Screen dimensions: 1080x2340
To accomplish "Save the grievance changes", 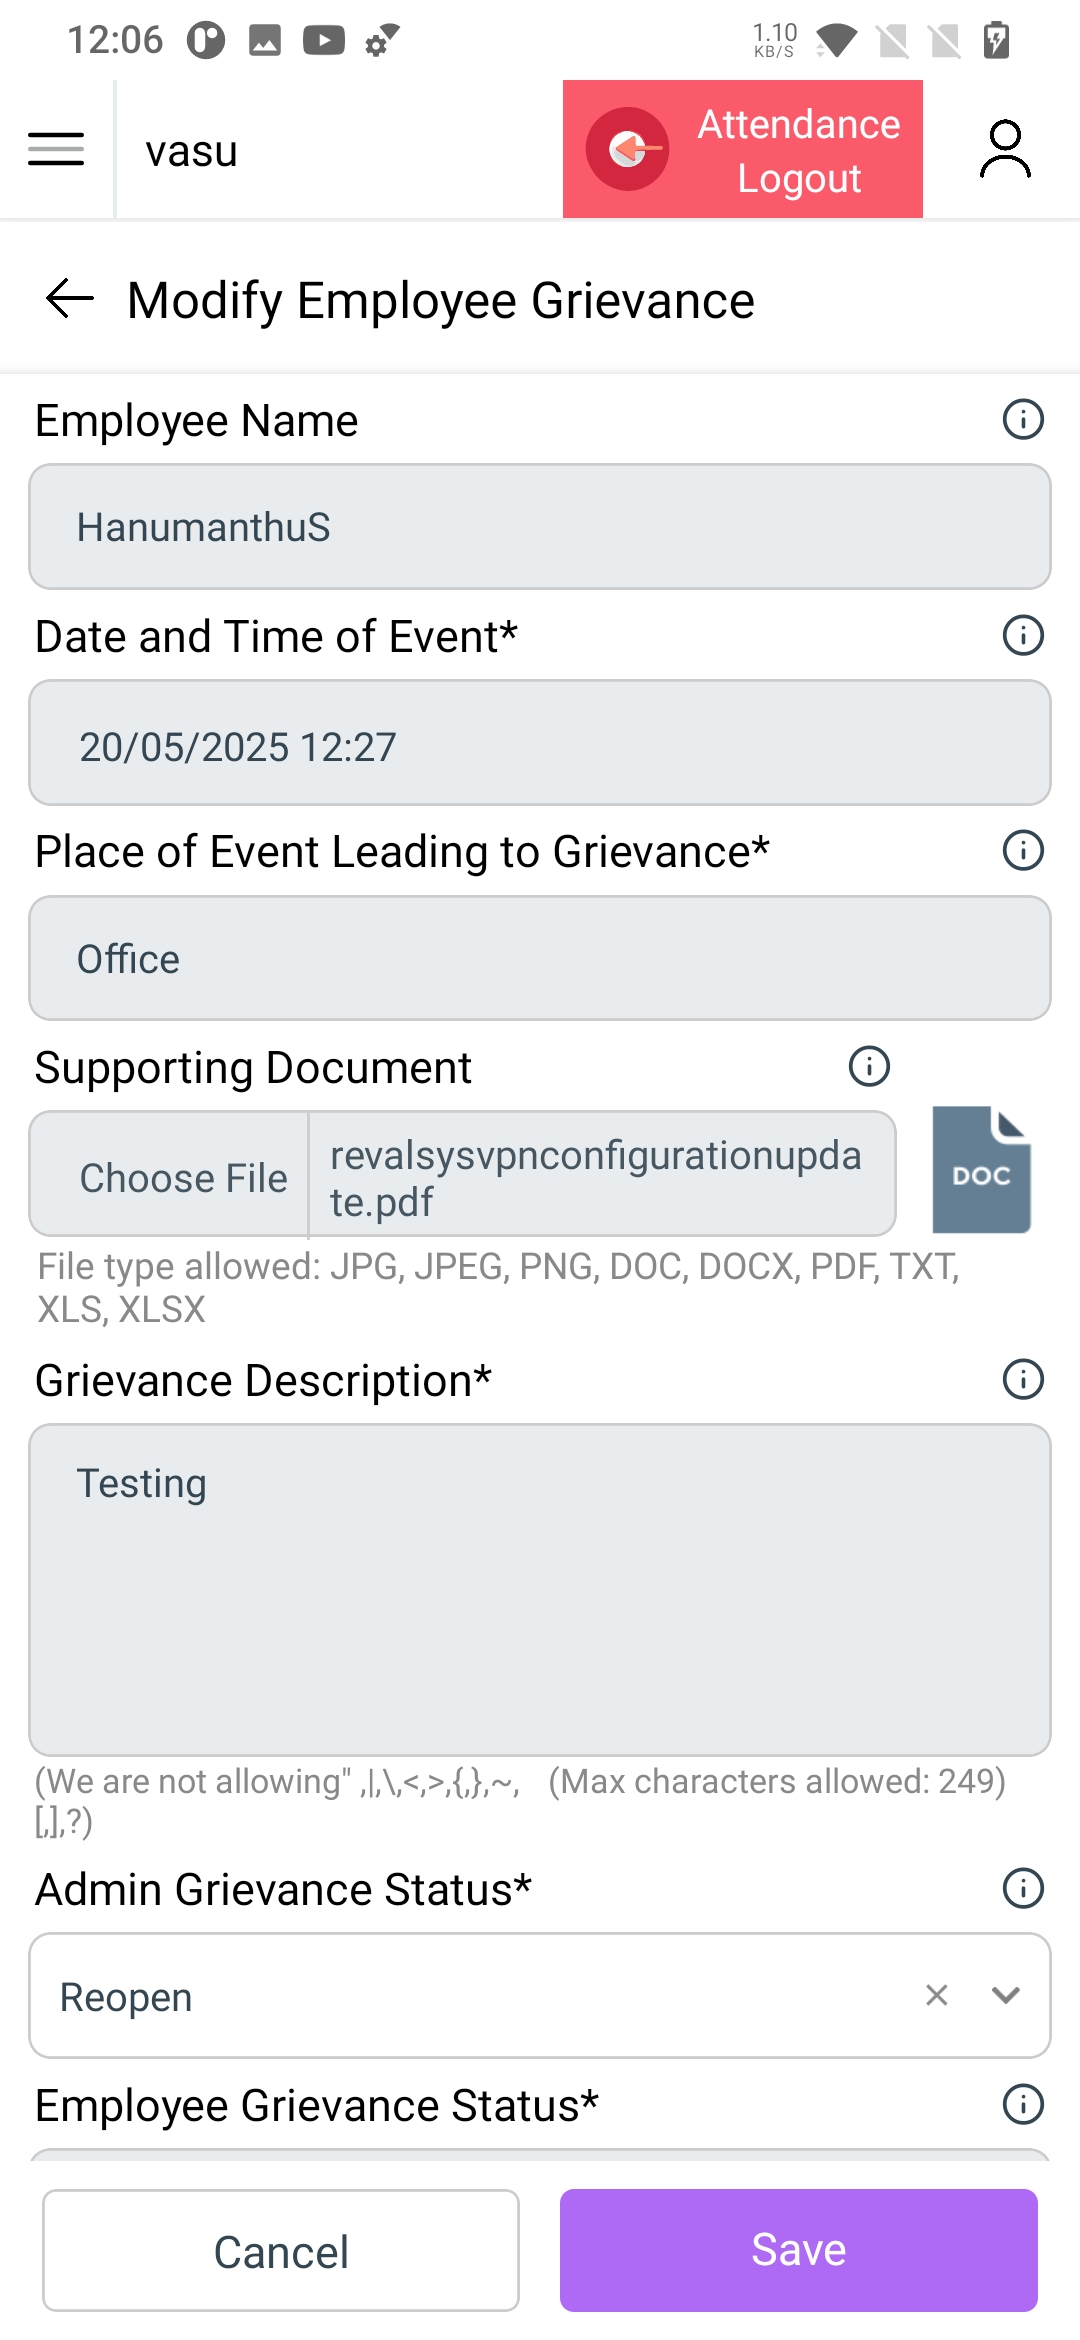I will pos(798,2250).
